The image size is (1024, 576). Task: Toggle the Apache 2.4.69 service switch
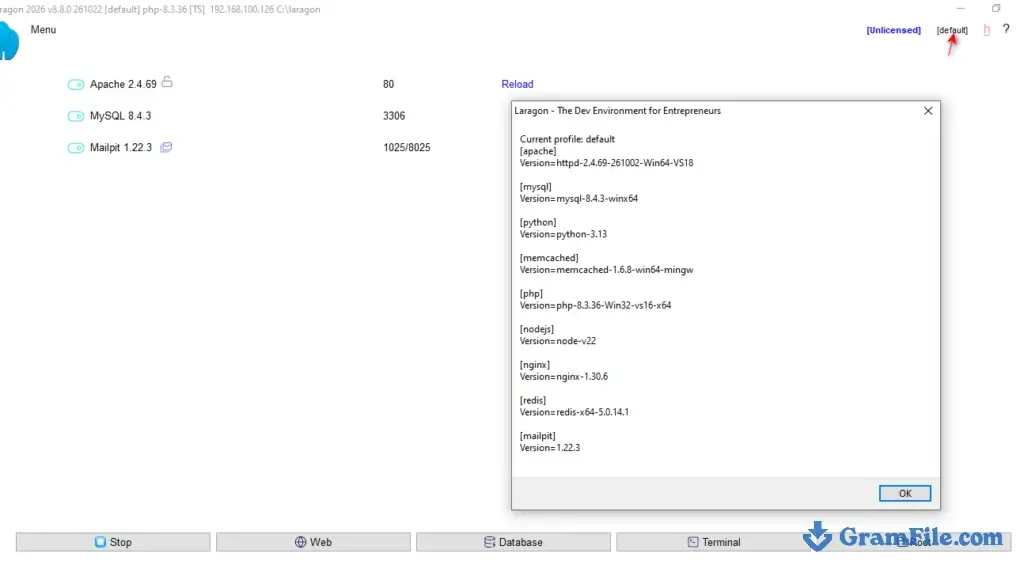click(x=76, y=84)
